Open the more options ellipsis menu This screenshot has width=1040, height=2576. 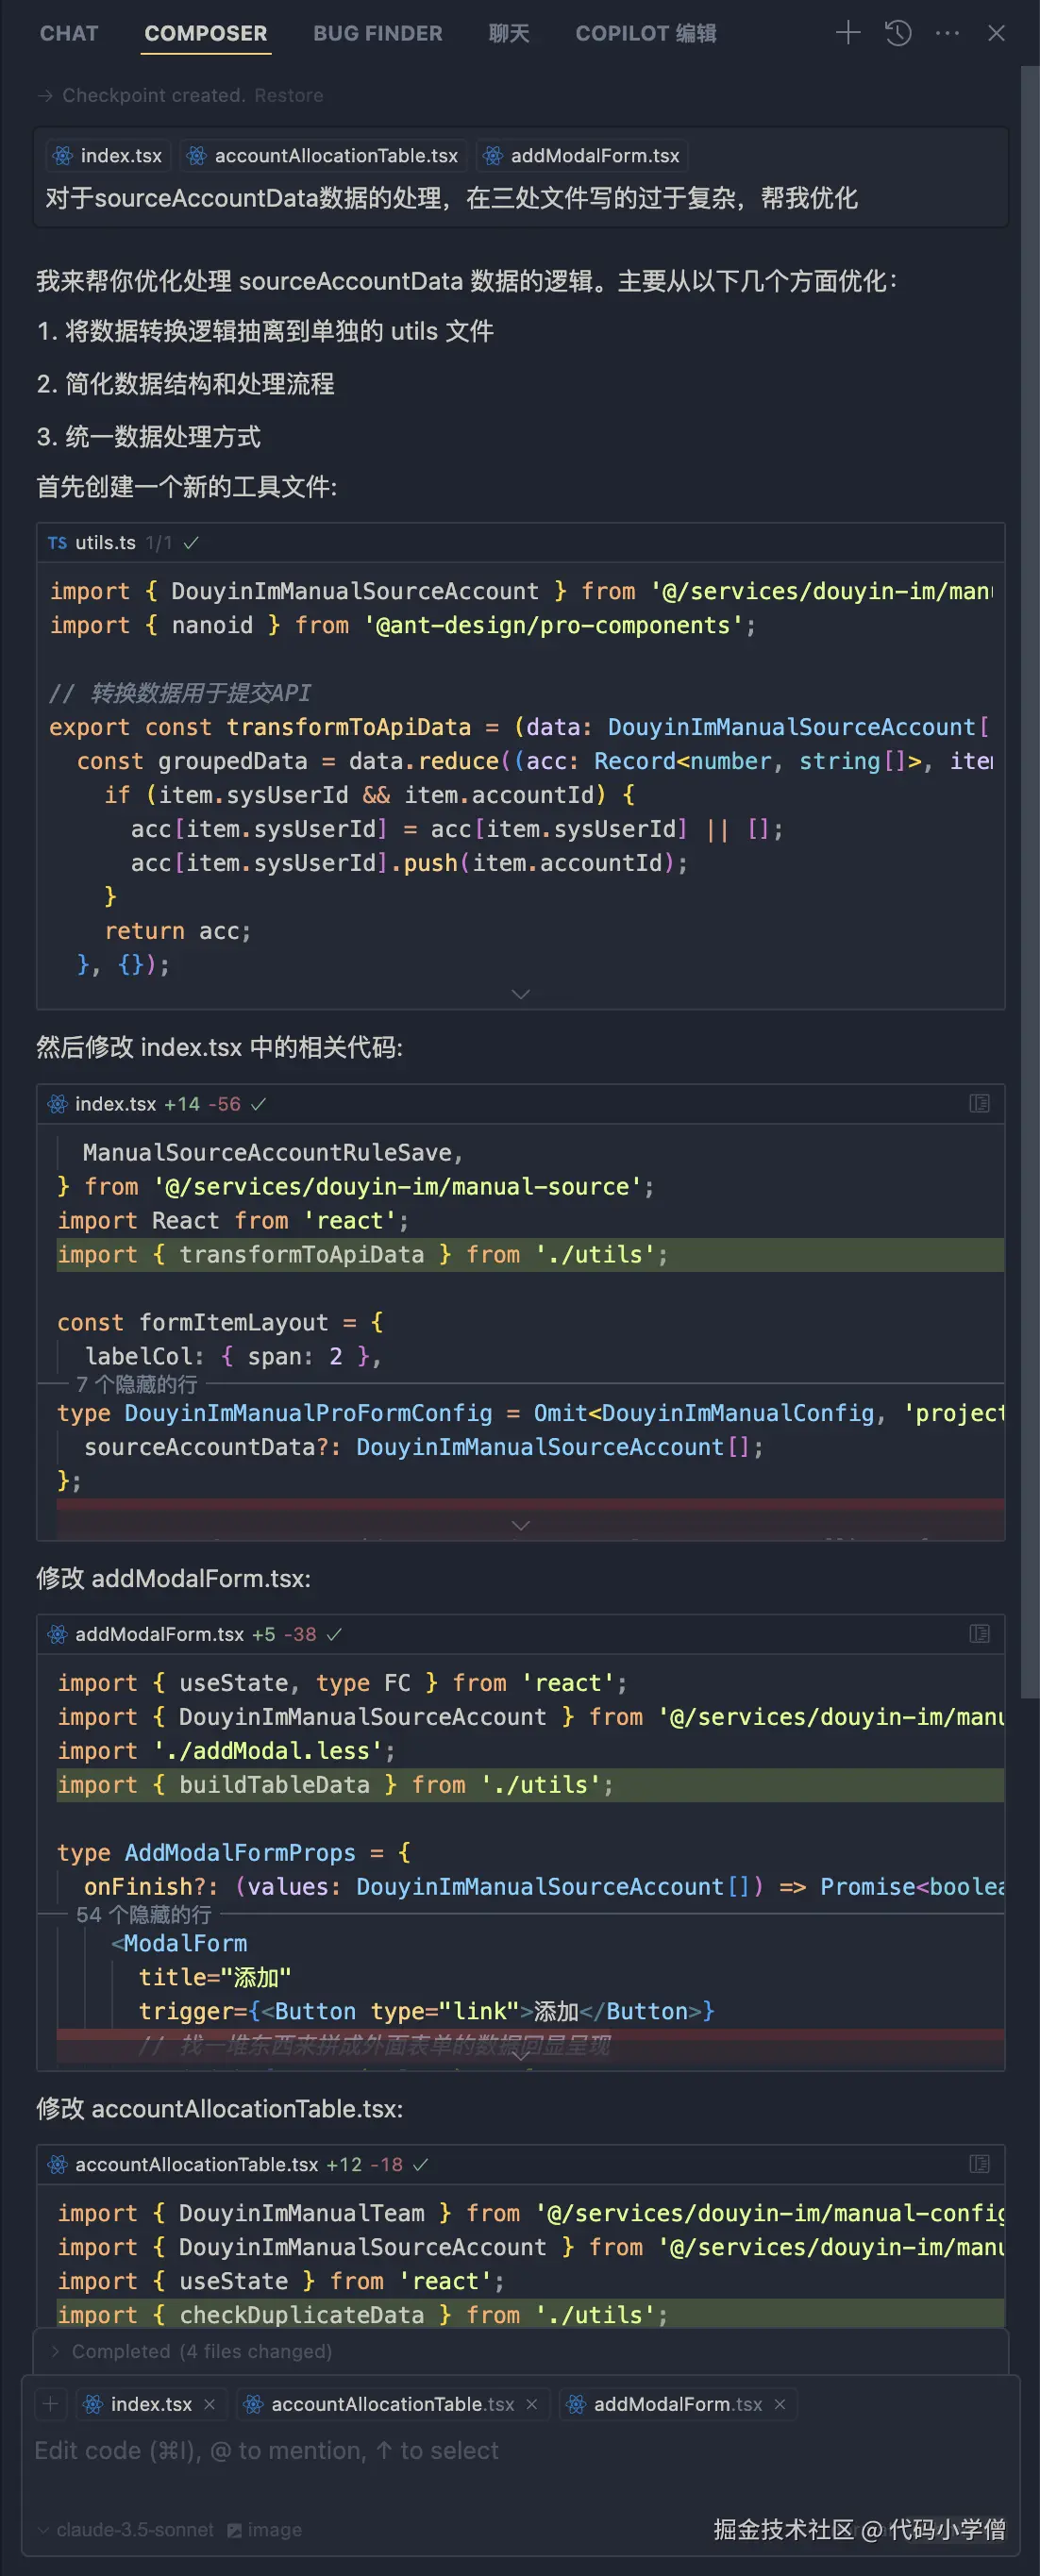[947, 33]
